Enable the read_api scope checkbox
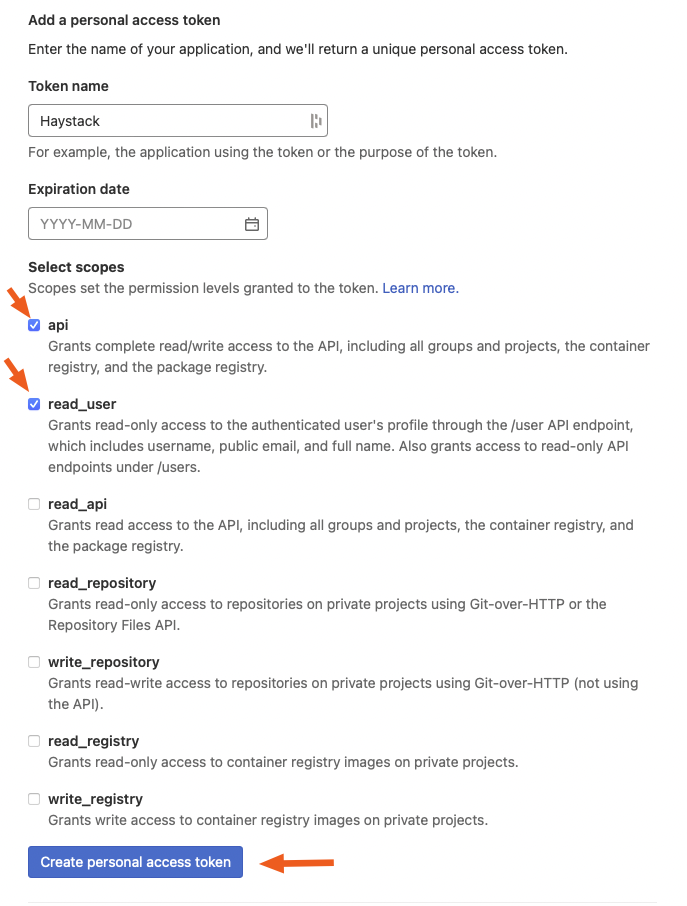Screen dimensions: 687x906 (34, 504)
